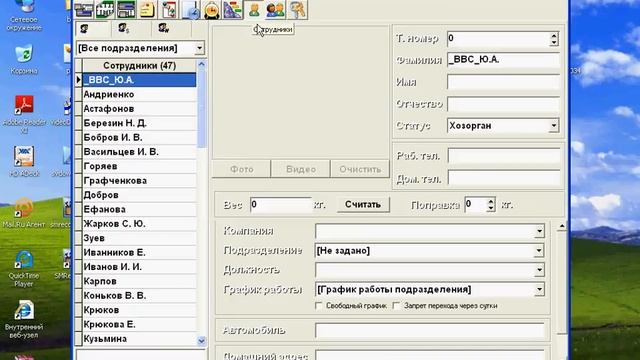The height and width of the screenshot is (360, 640).
Task: Click the orange alarm clock toolbar icon
Action: point(211,10)
